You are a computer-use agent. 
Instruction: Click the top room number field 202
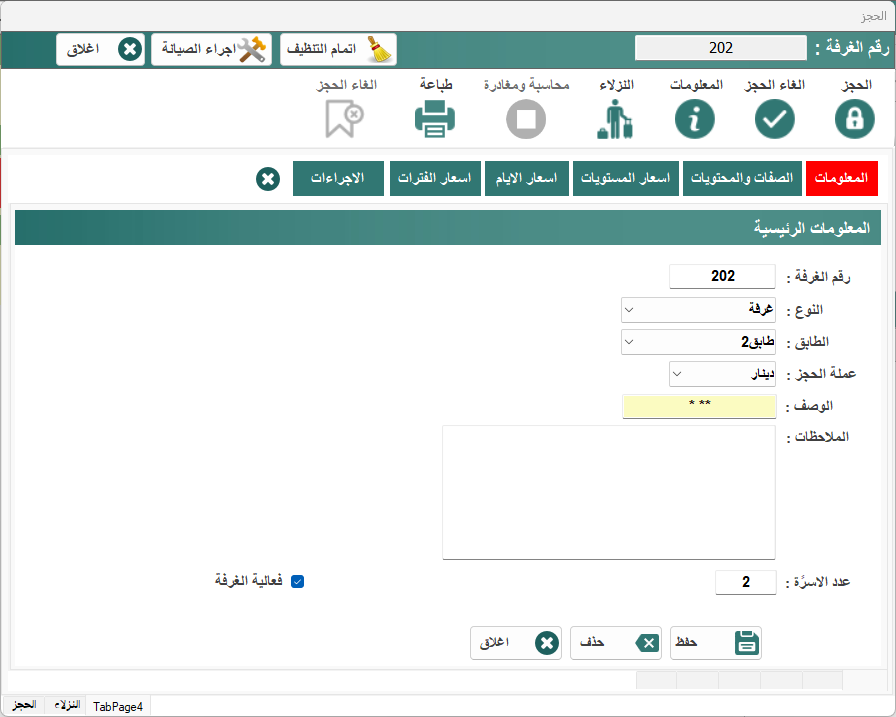[x=721, y=48]
